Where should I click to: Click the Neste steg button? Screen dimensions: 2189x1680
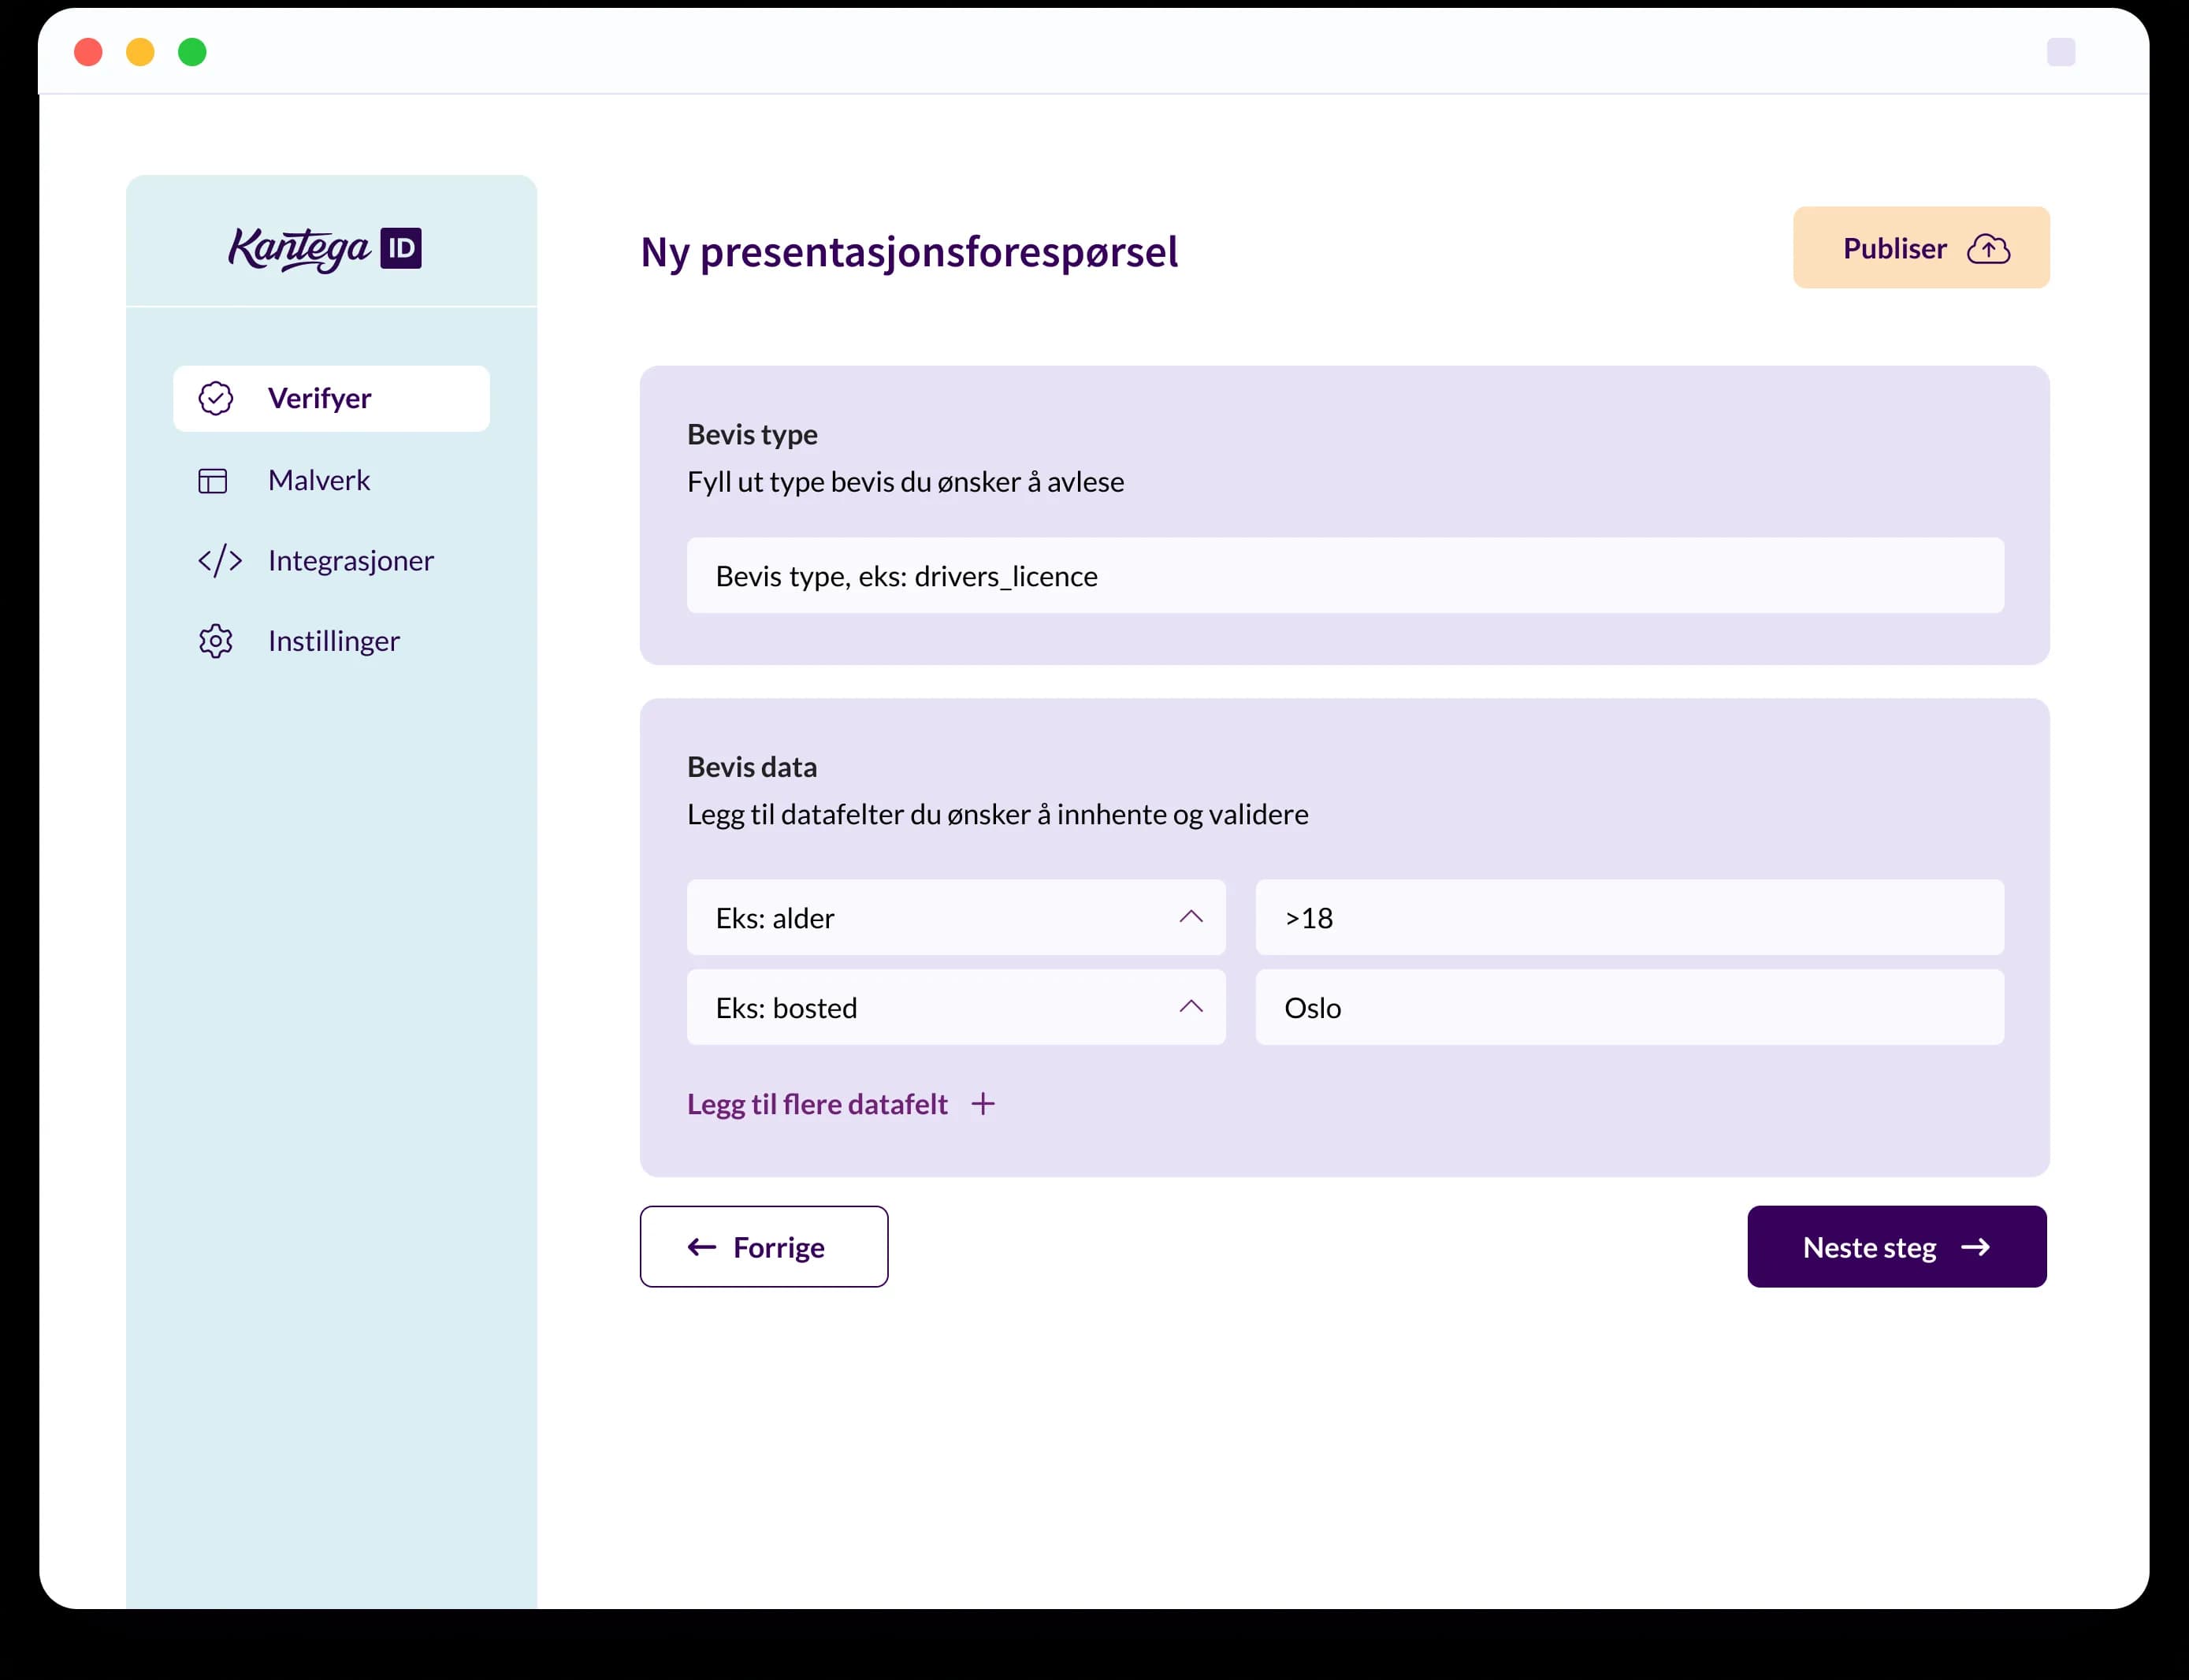coord(1897,1247)
